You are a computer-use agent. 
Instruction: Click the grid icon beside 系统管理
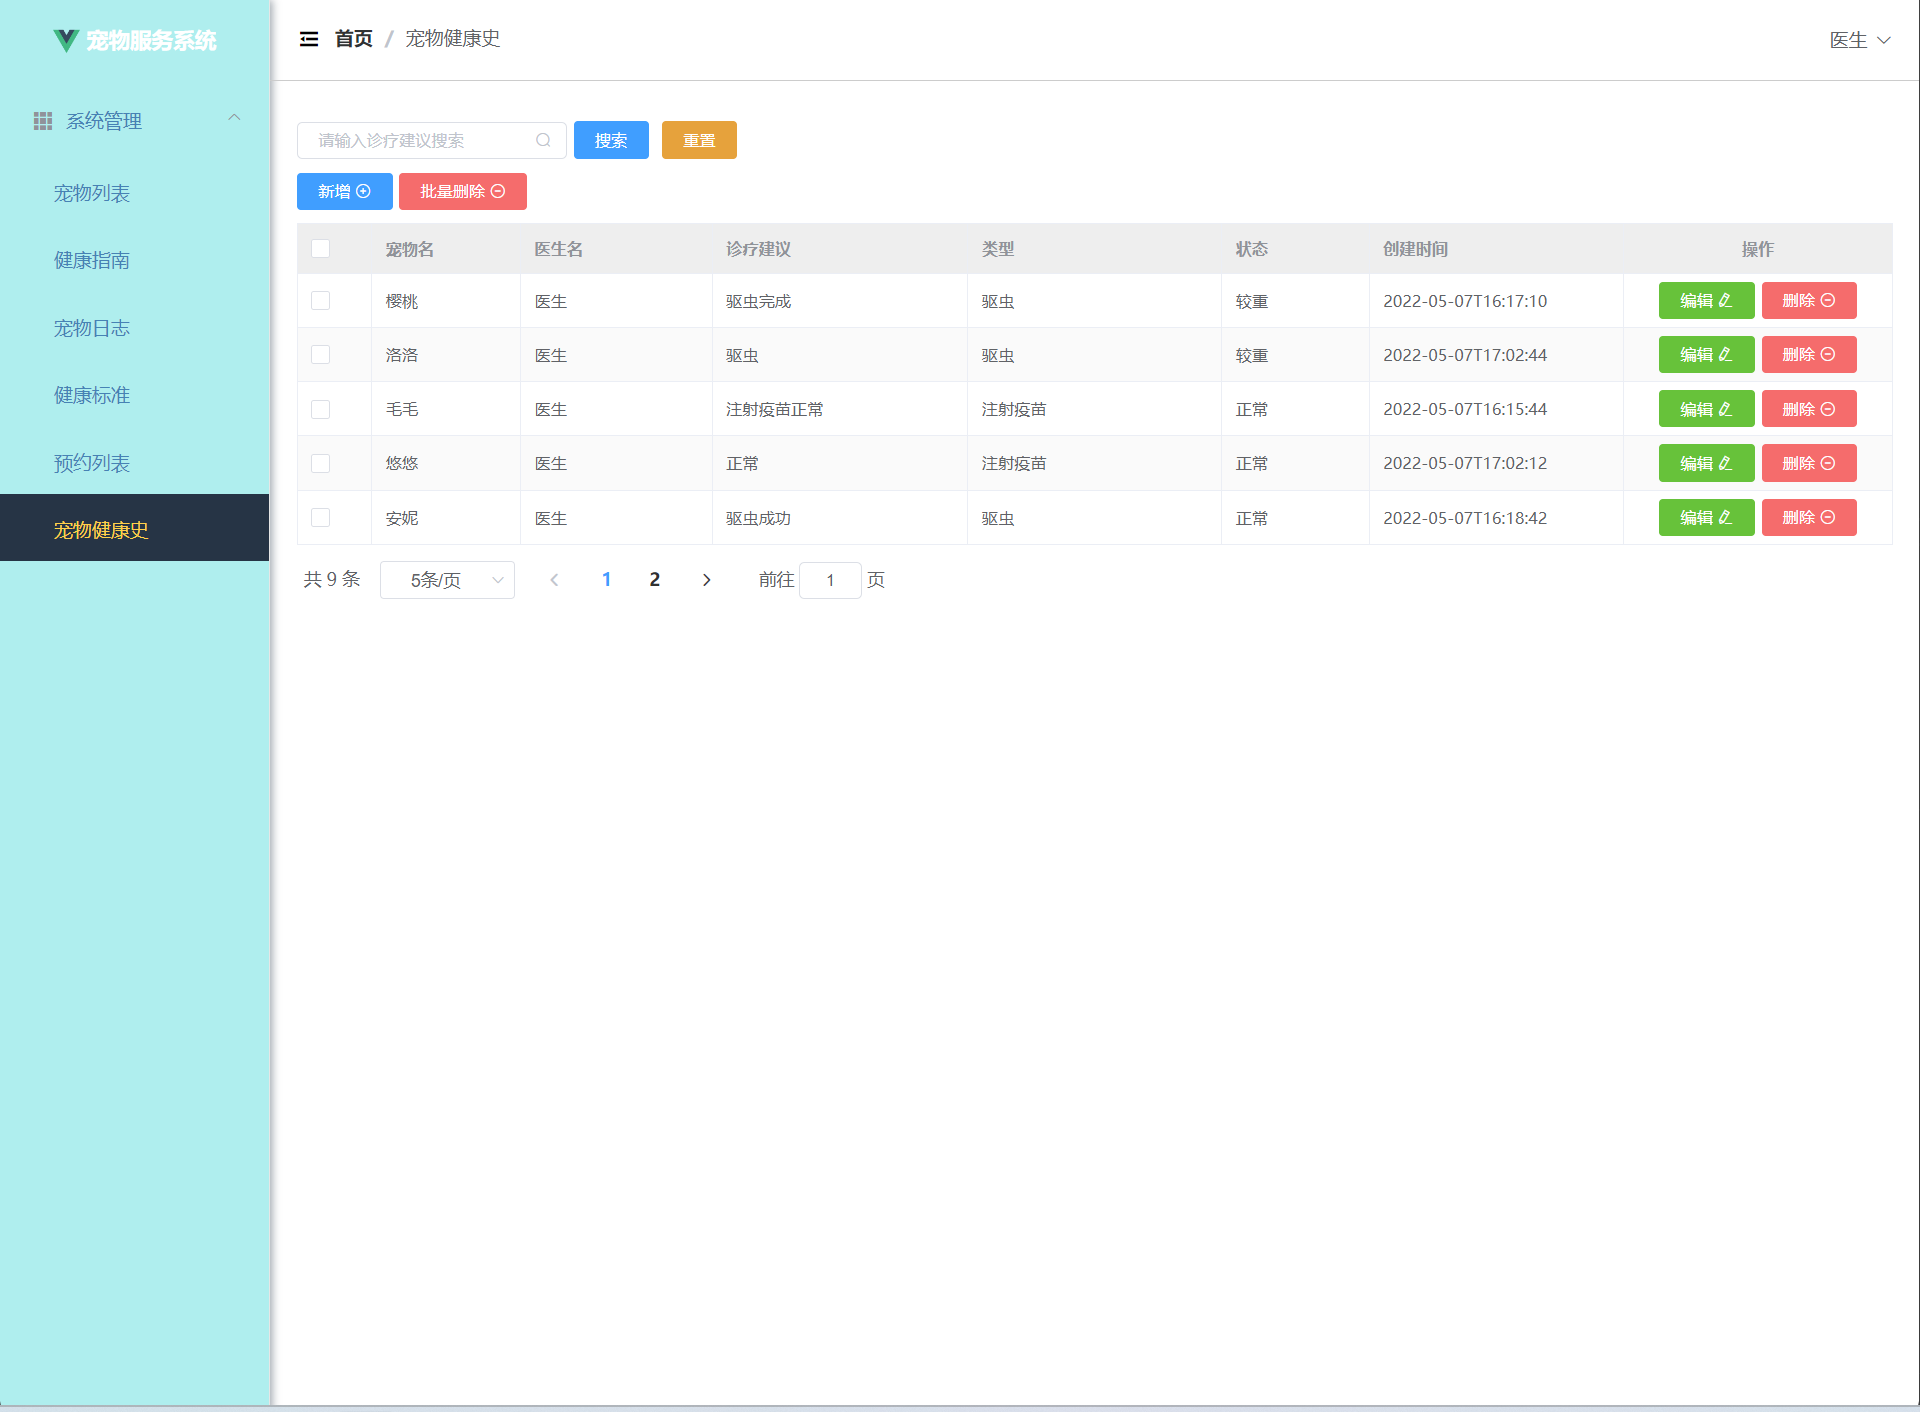tap(43, 121)
